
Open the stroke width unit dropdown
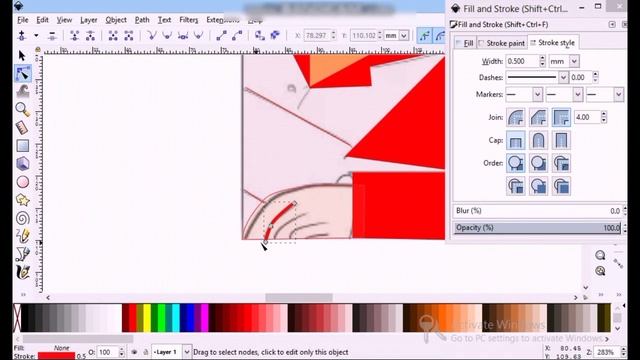click(574, 61)
